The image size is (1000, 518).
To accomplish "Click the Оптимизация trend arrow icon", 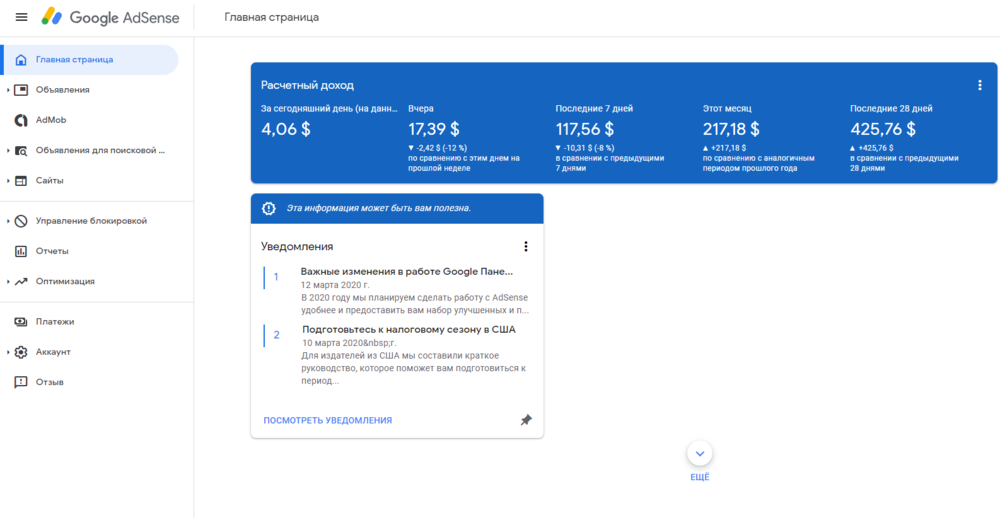I will pos(21,281).
